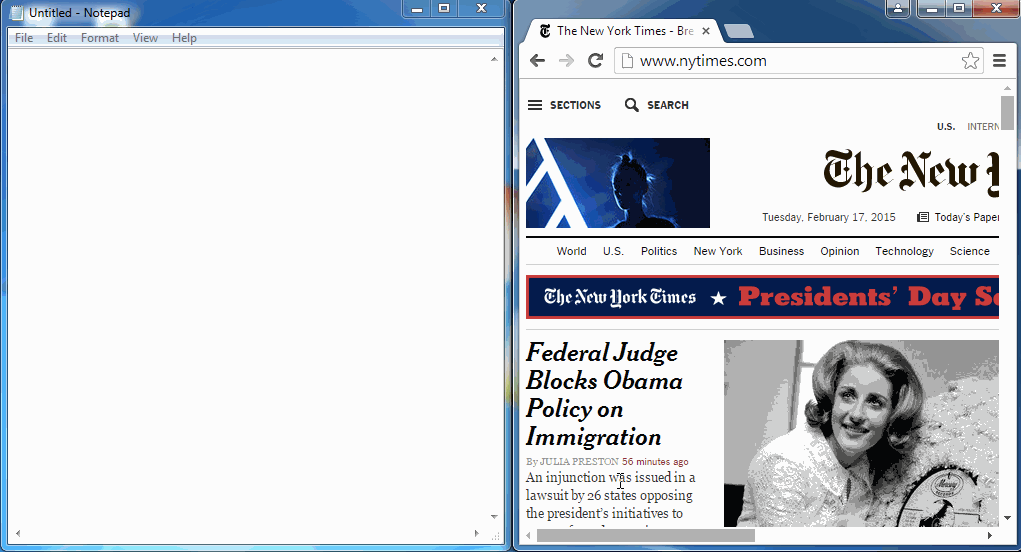The width and height of the screenshot is (1021, 552).
Task: Click Chrome horizontal scrollbar left arrow
Action: (529, 536)
